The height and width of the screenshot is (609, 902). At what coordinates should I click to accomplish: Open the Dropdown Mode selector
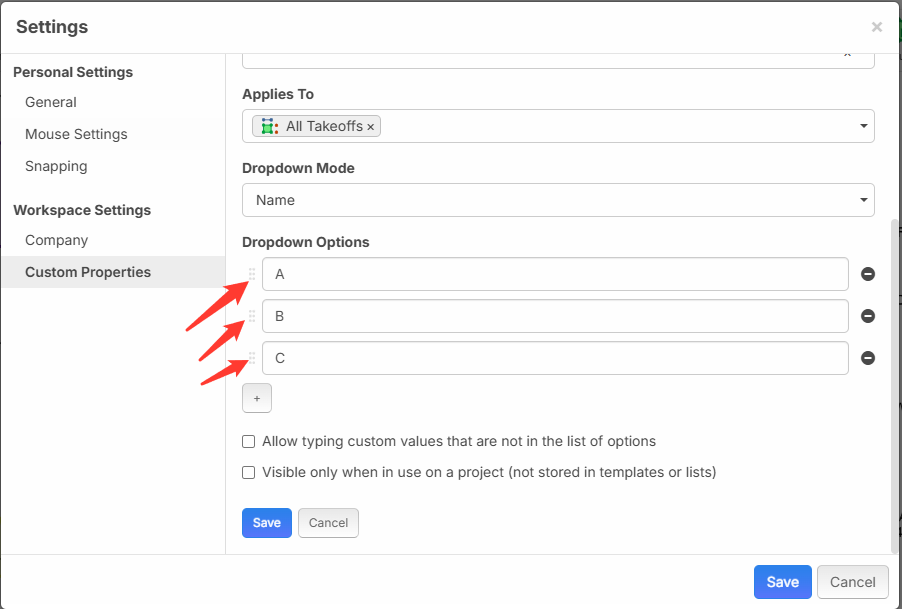558,200
